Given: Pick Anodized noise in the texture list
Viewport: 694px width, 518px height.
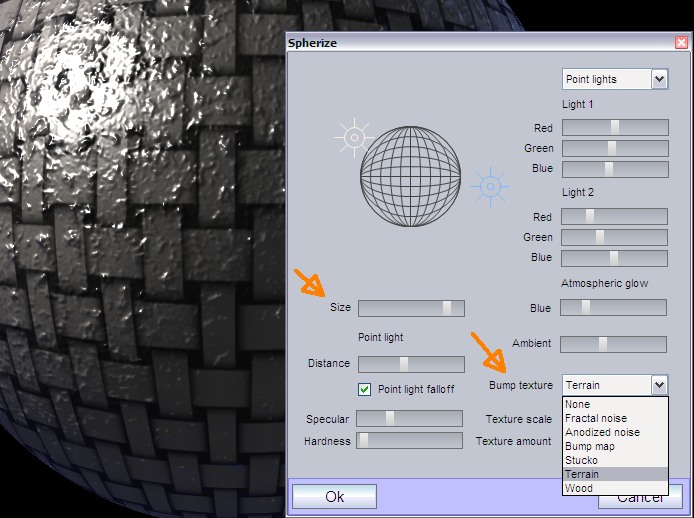Looking at the screenshot, I should [615, 432].
